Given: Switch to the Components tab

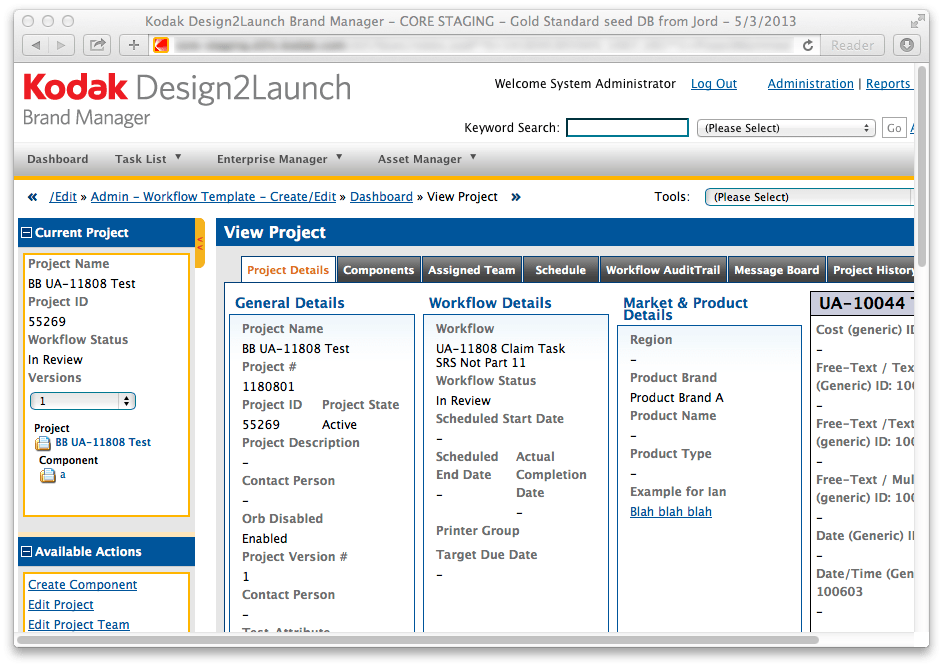Looking at the screenshot, I should point(378,268).
